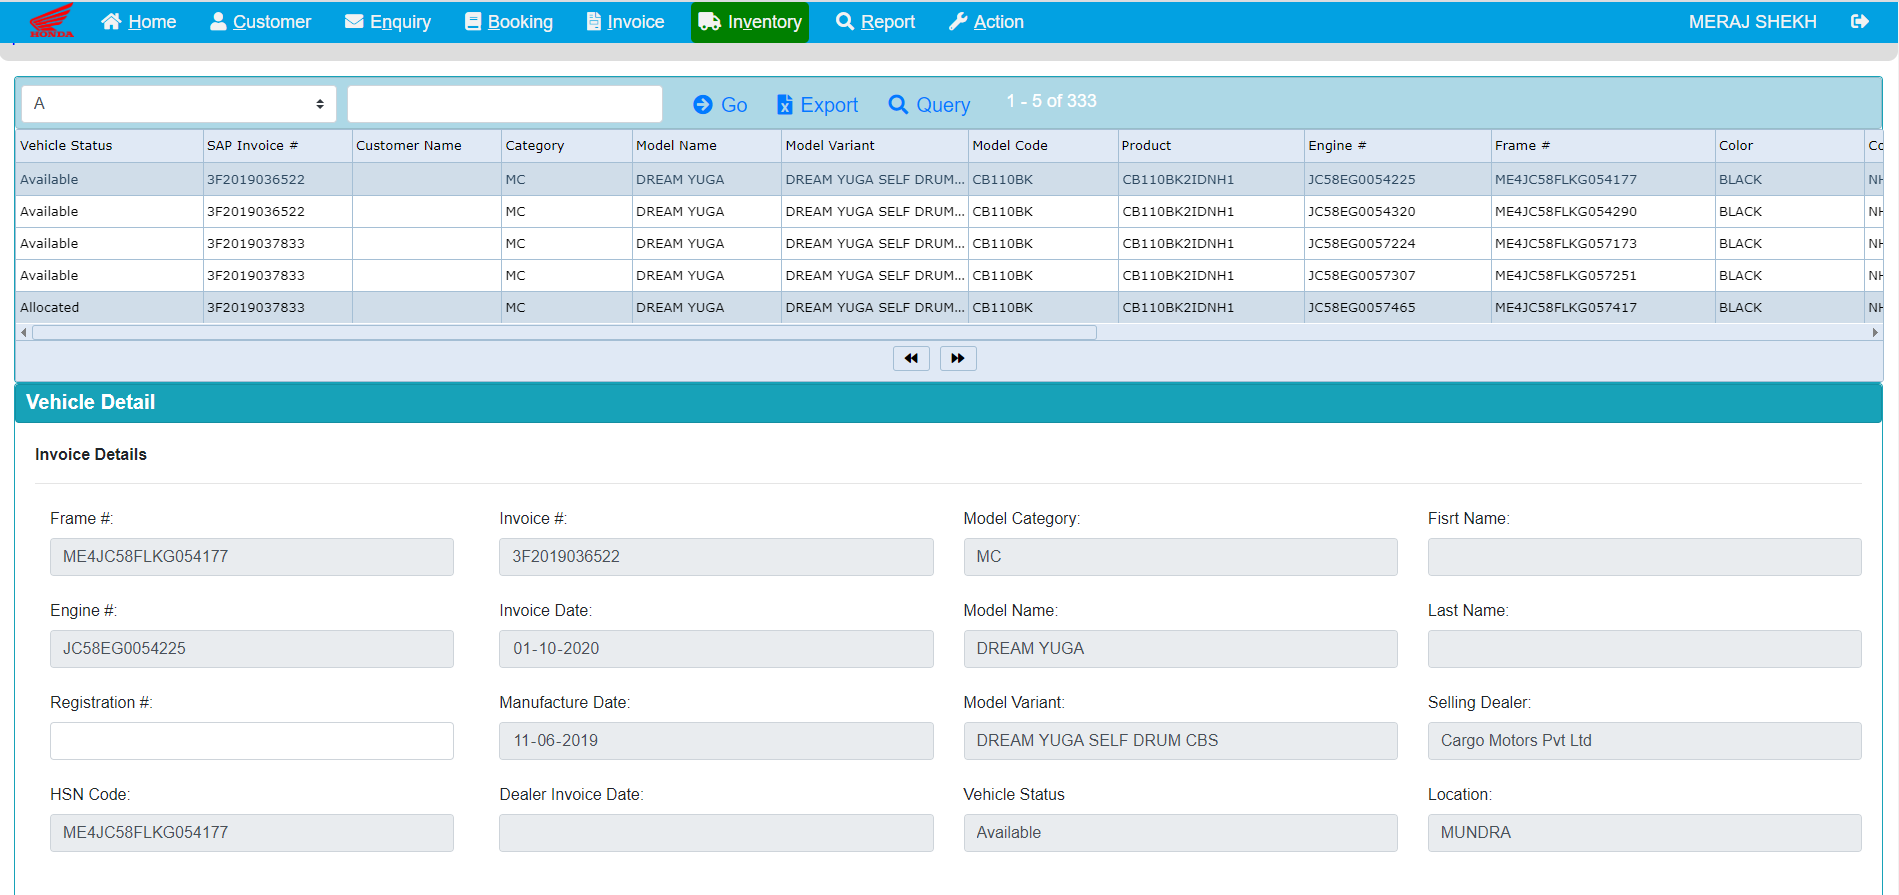Screen dimensions: 1899x895
Task: Click the horizontal scrollbar of the table
Action: tap(564, 332)
